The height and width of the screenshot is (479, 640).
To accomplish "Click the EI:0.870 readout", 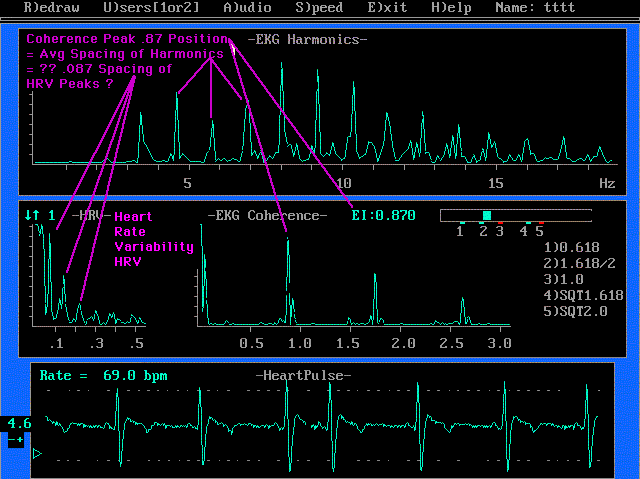I will click(x=384, y=215).
